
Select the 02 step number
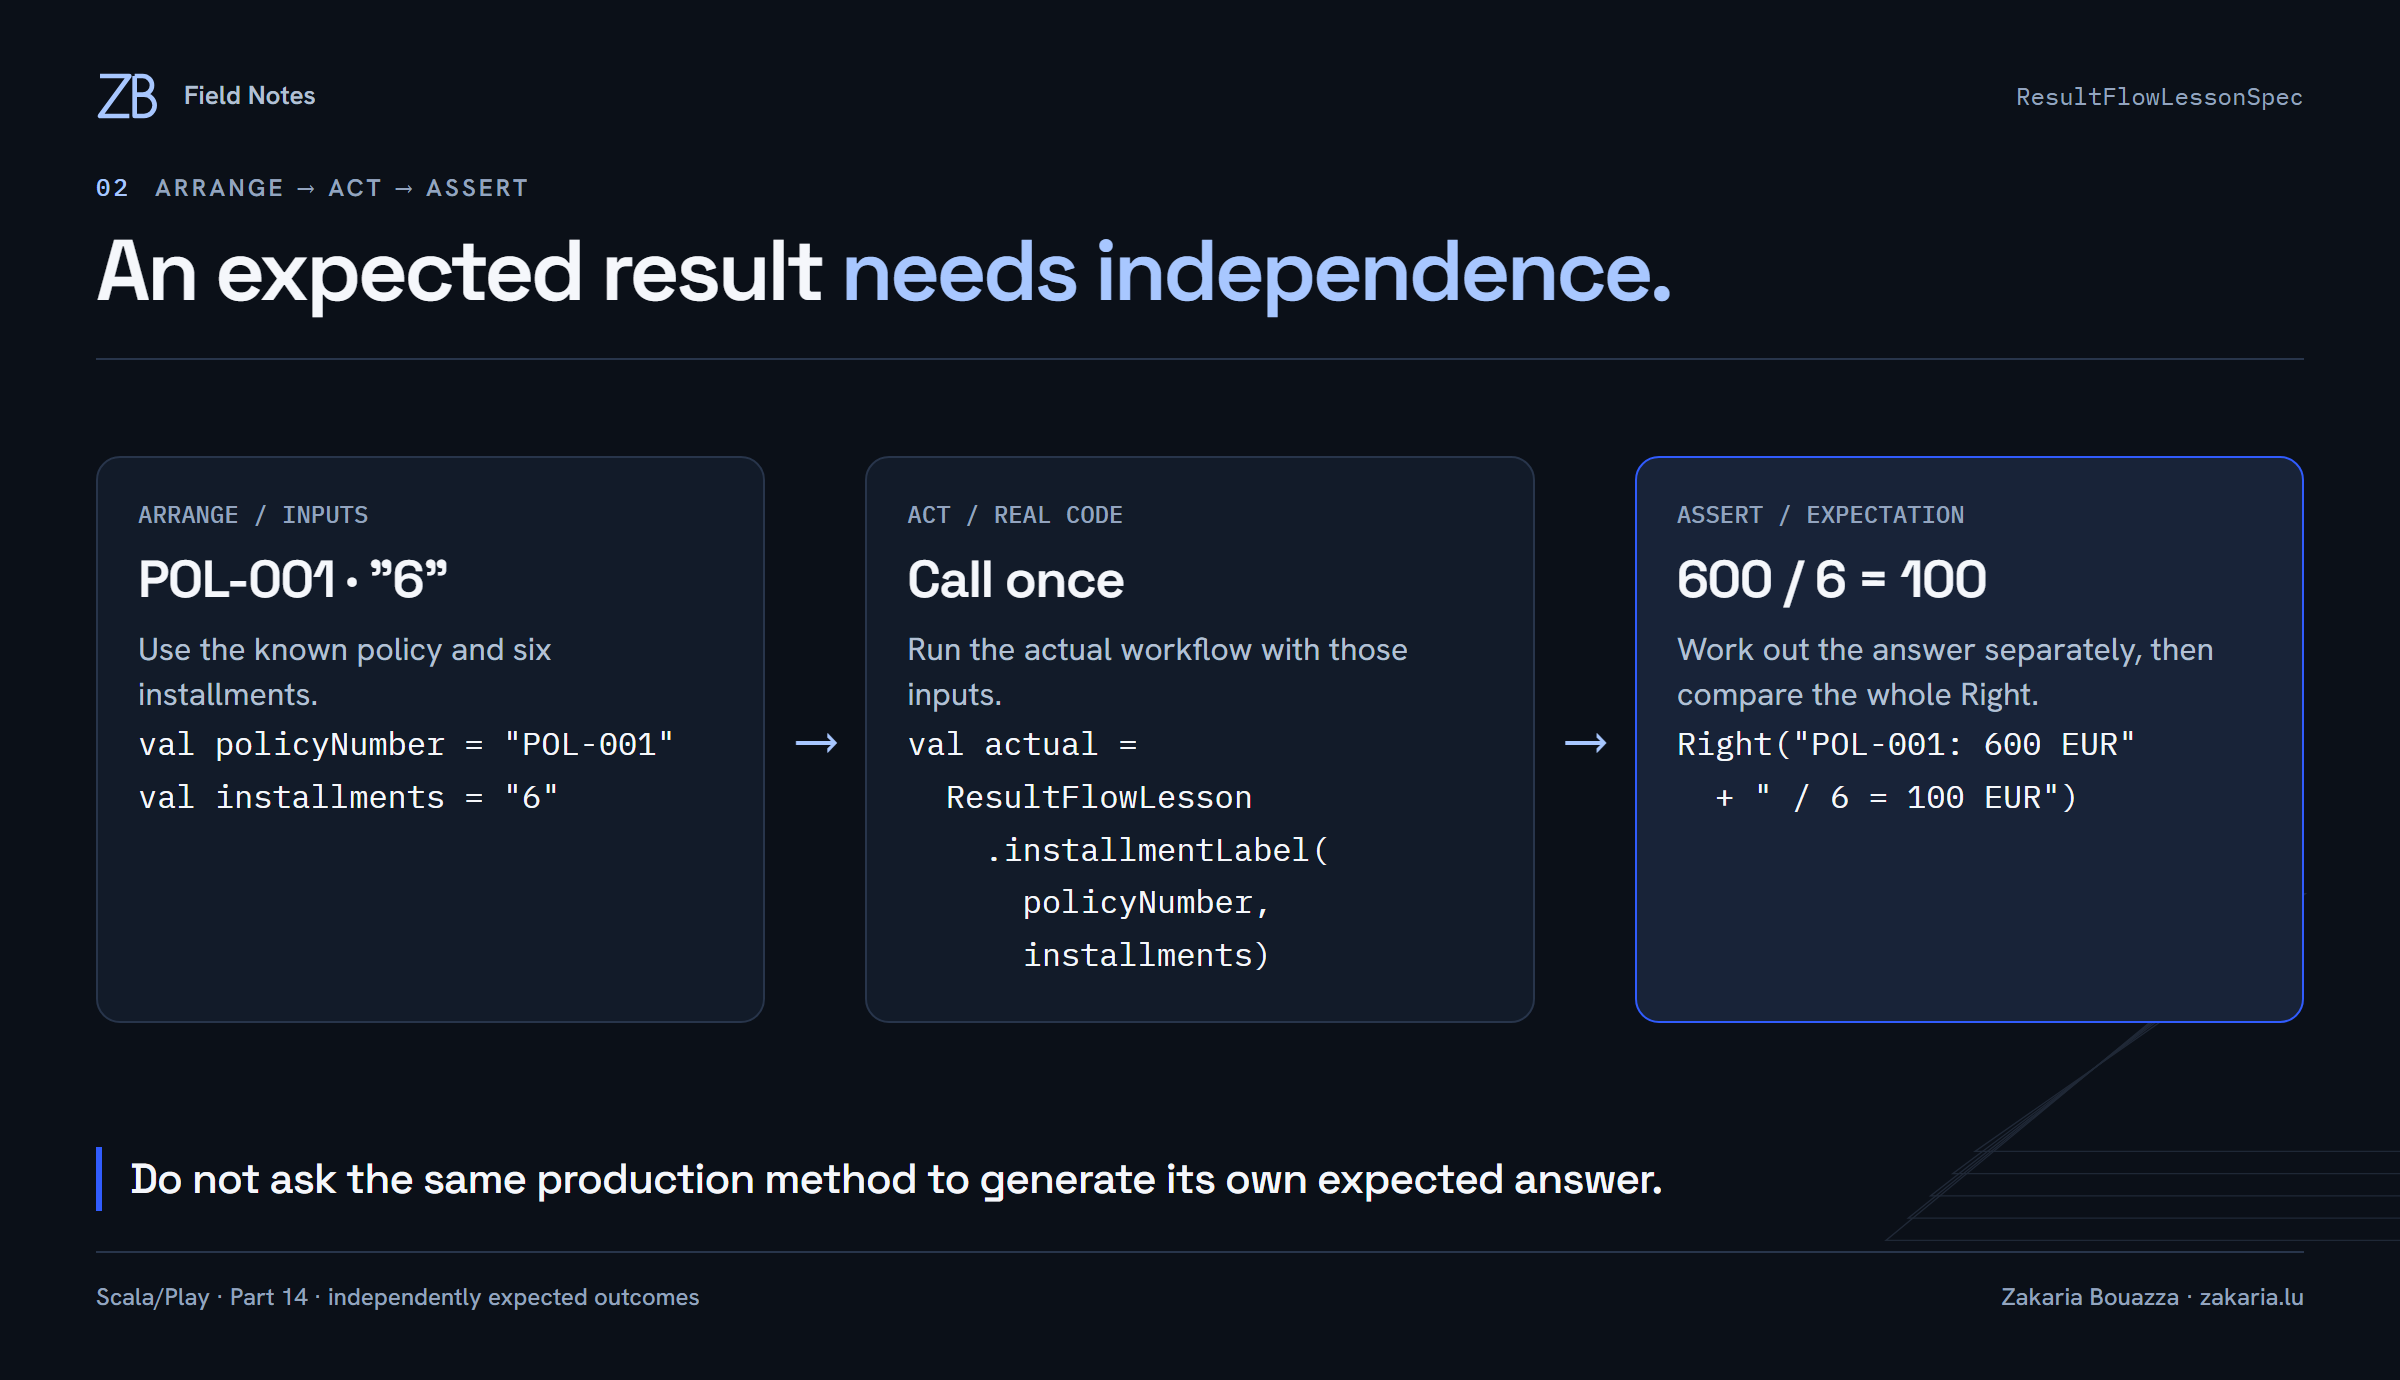coord(112,188)
